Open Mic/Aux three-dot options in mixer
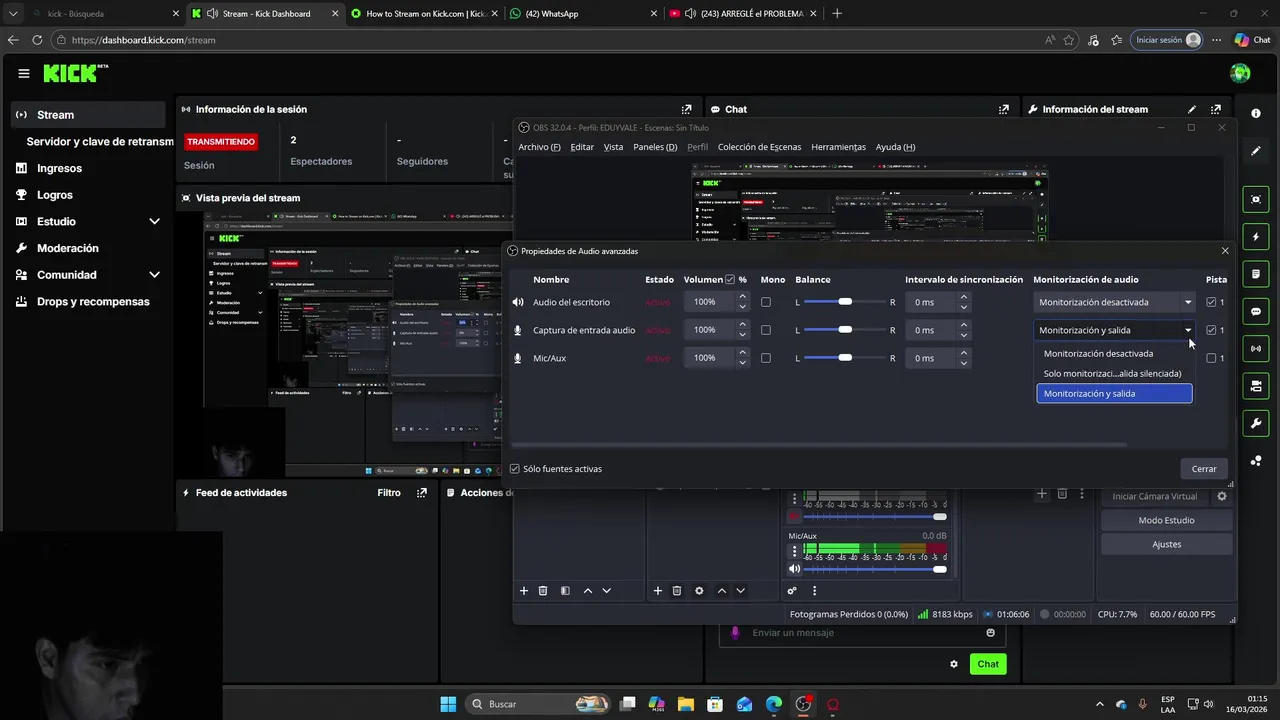The width and height of the screenshot is (1280, 720). [795, 550]
